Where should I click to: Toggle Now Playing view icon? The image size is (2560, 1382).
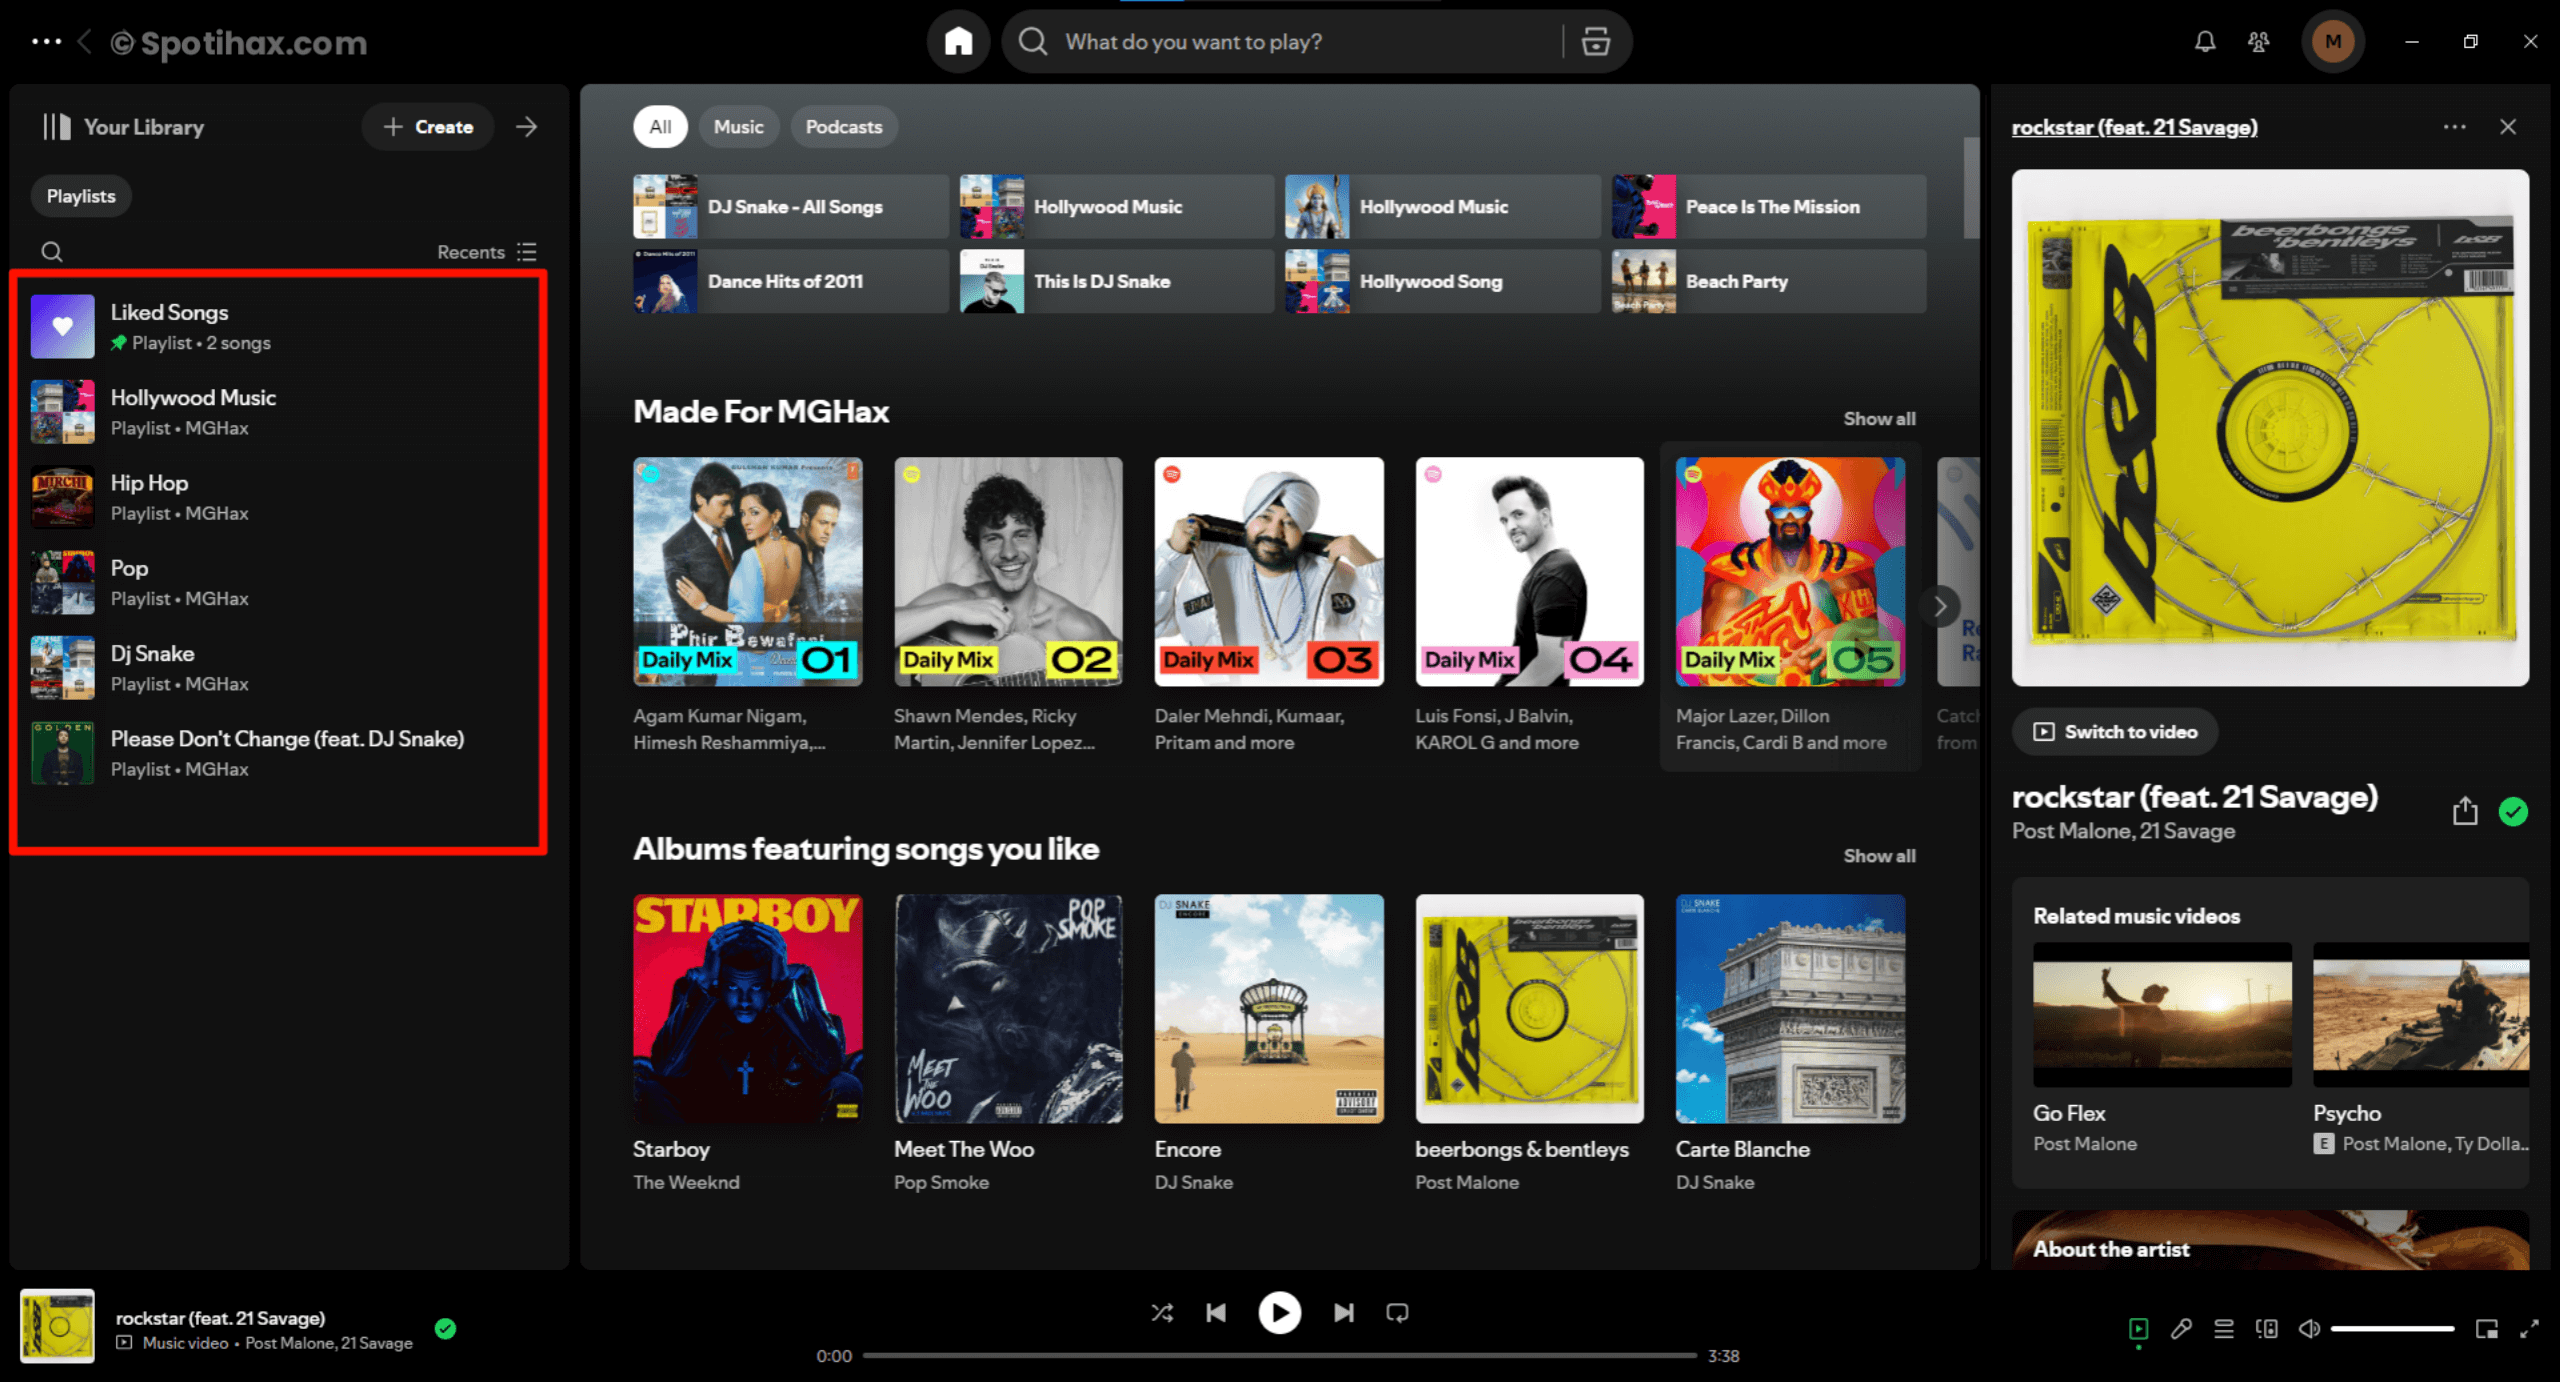click(2138, 1328)
